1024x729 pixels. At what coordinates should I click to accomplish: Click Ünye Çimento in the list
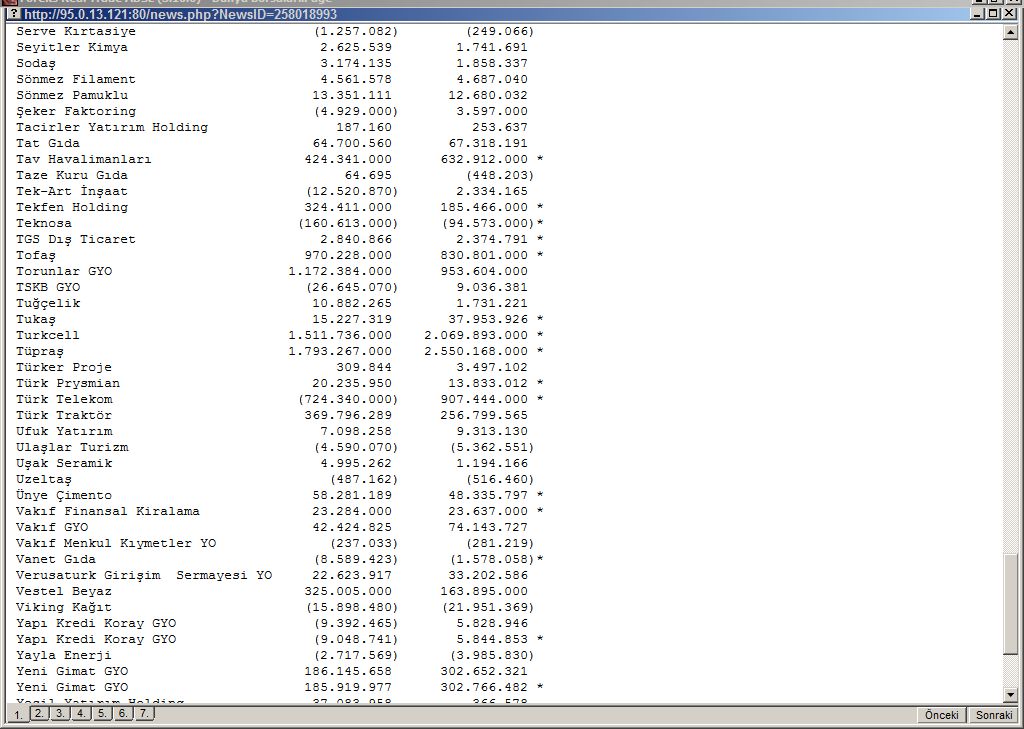[x=64, y=495]
